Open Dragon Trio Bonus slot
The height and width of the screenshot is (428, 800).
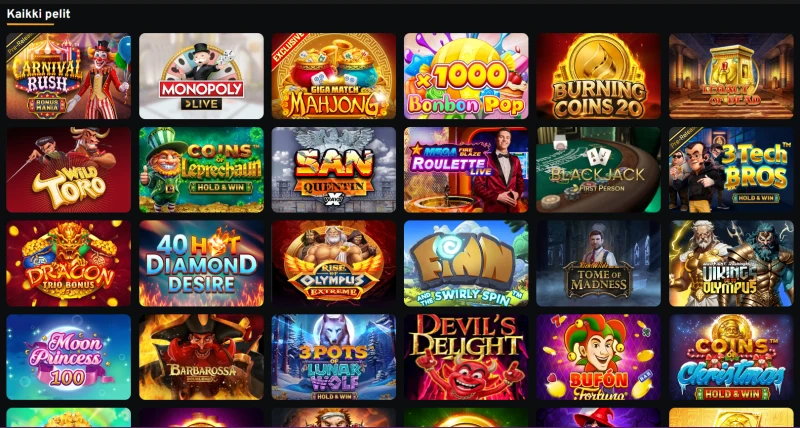pyautogui.click(x=68, y=263)
